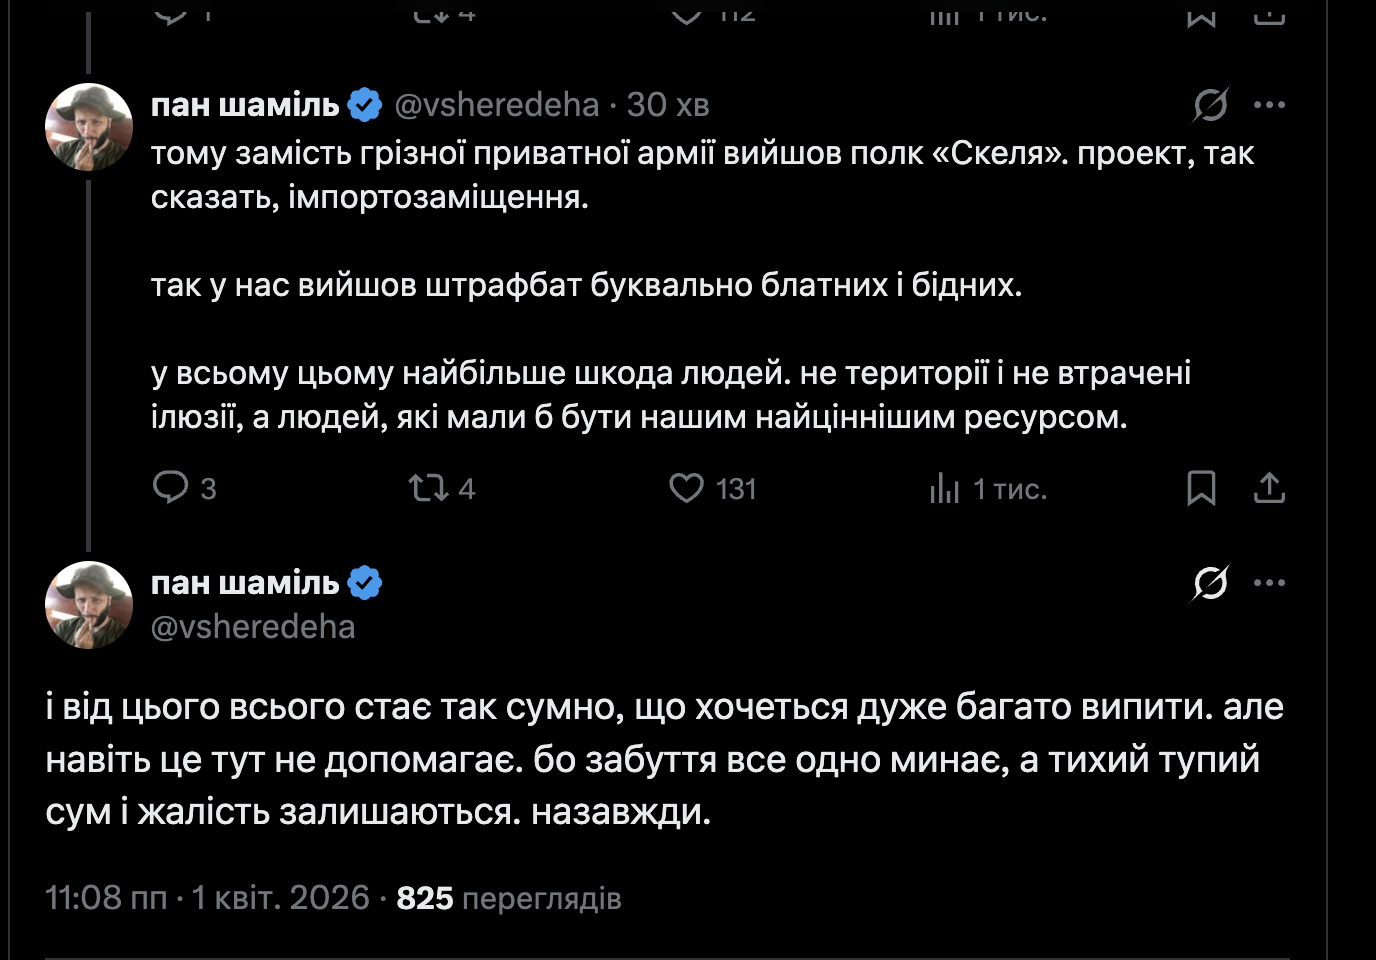Click Grok icon on the main tweet
Image resolution: width=1376 pixels, height=960 pixels.
pyautogui.click(x=1210, y=582)
